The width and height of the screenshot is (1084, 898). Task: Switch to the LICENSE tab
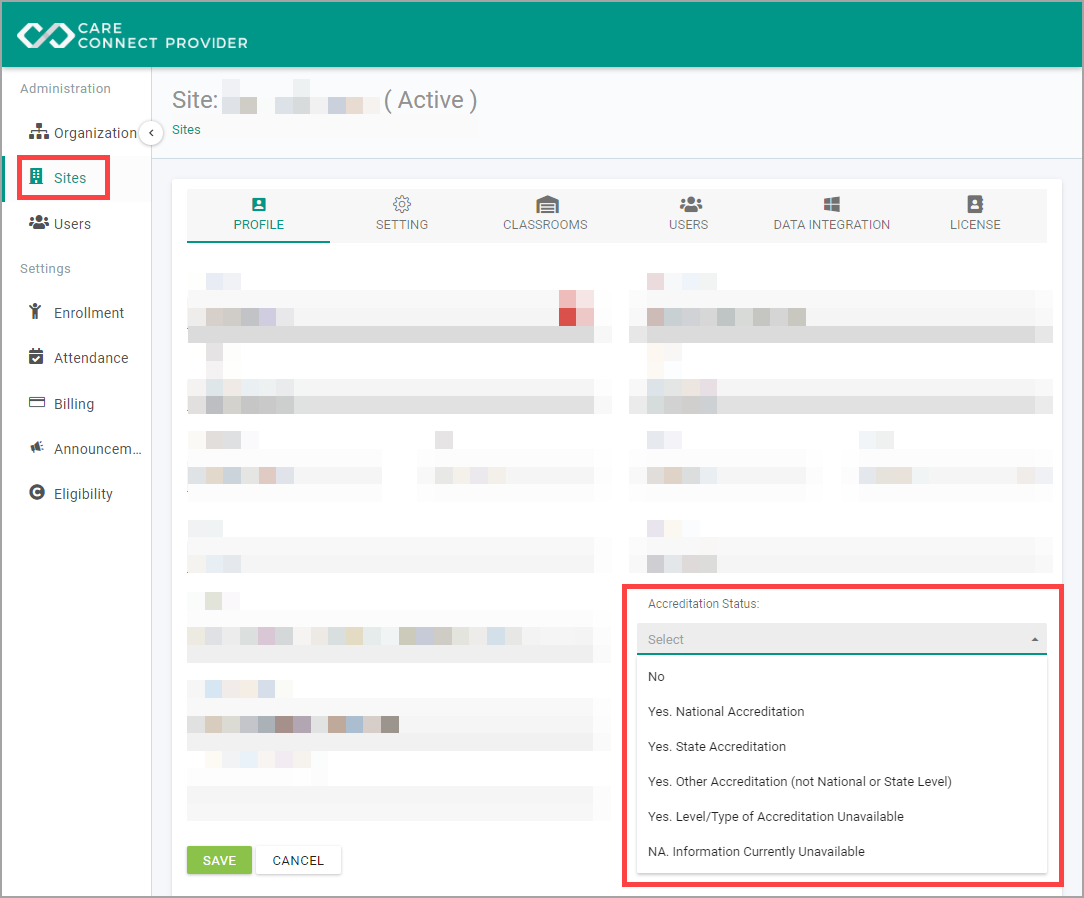tap(975, 215)
